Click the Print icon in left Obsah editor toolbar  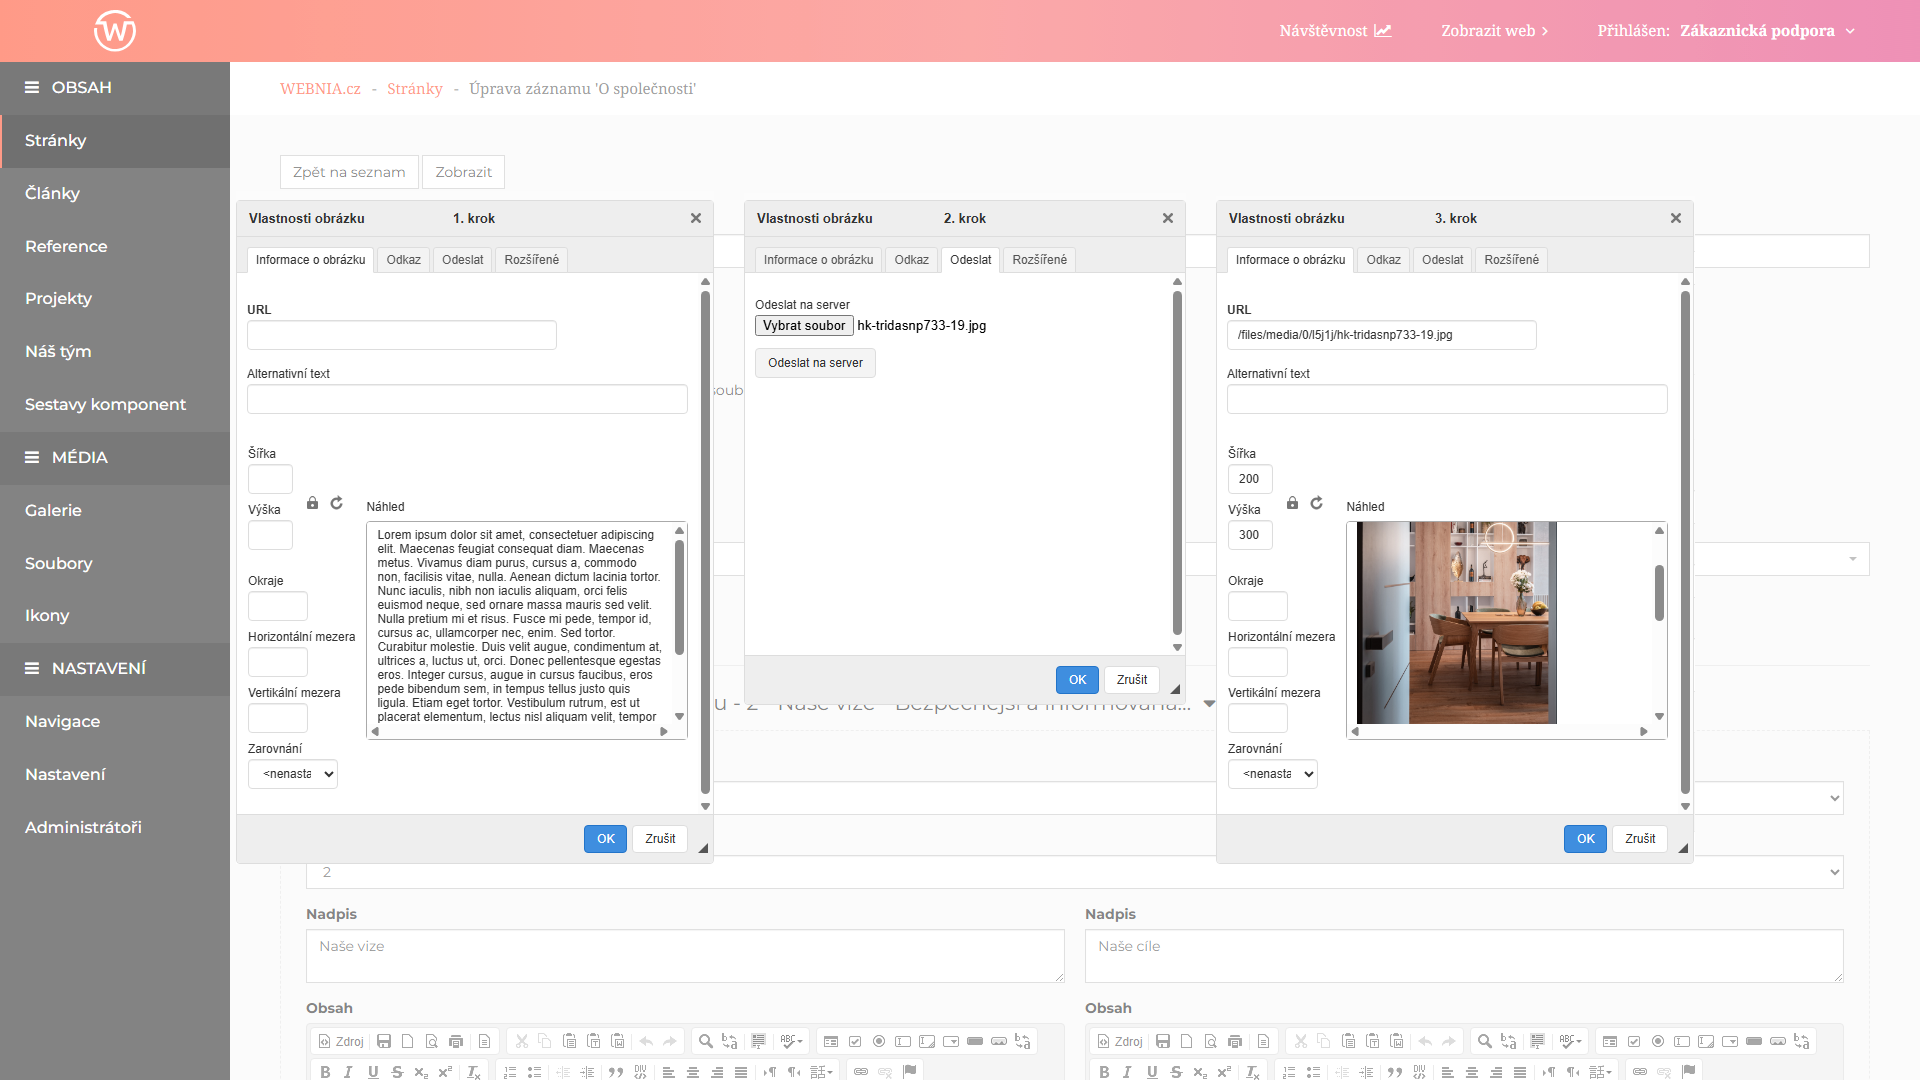pos(456,1041)
